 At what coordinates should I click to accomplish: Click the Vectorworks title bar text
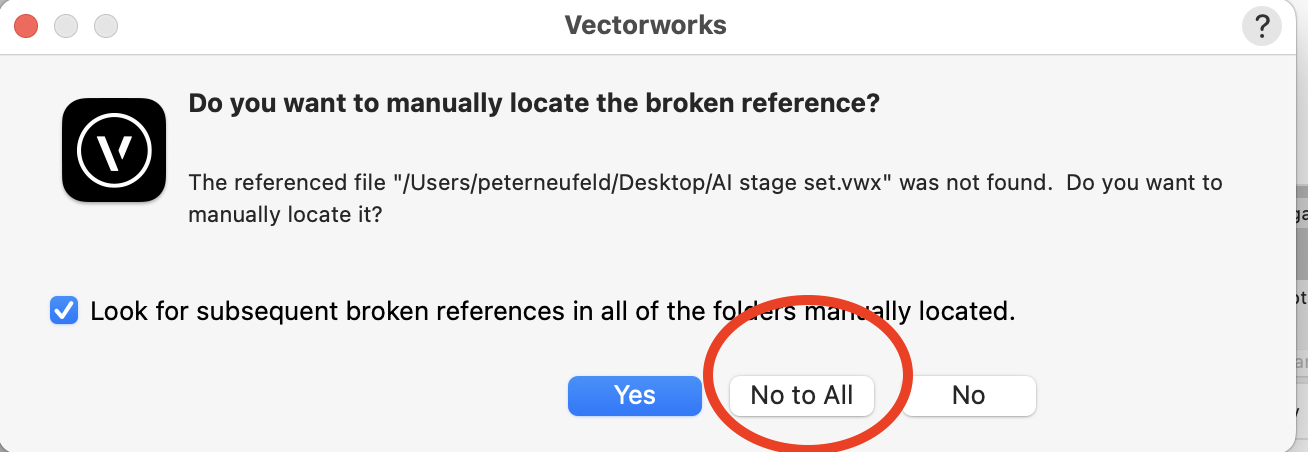[x=645, y=25]
